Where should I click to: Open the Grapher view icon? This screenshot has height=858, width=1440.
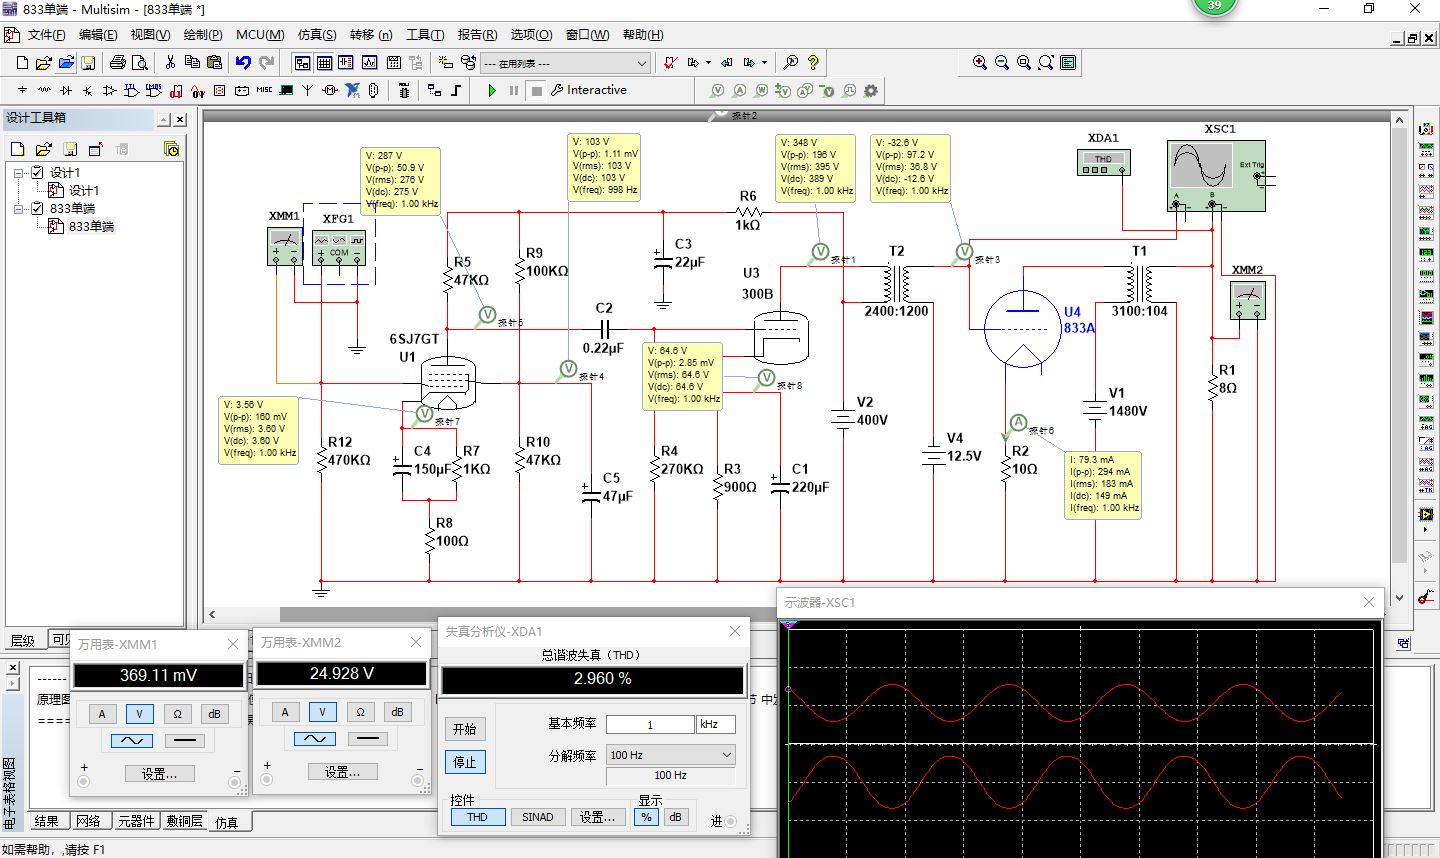coord(369,62)
